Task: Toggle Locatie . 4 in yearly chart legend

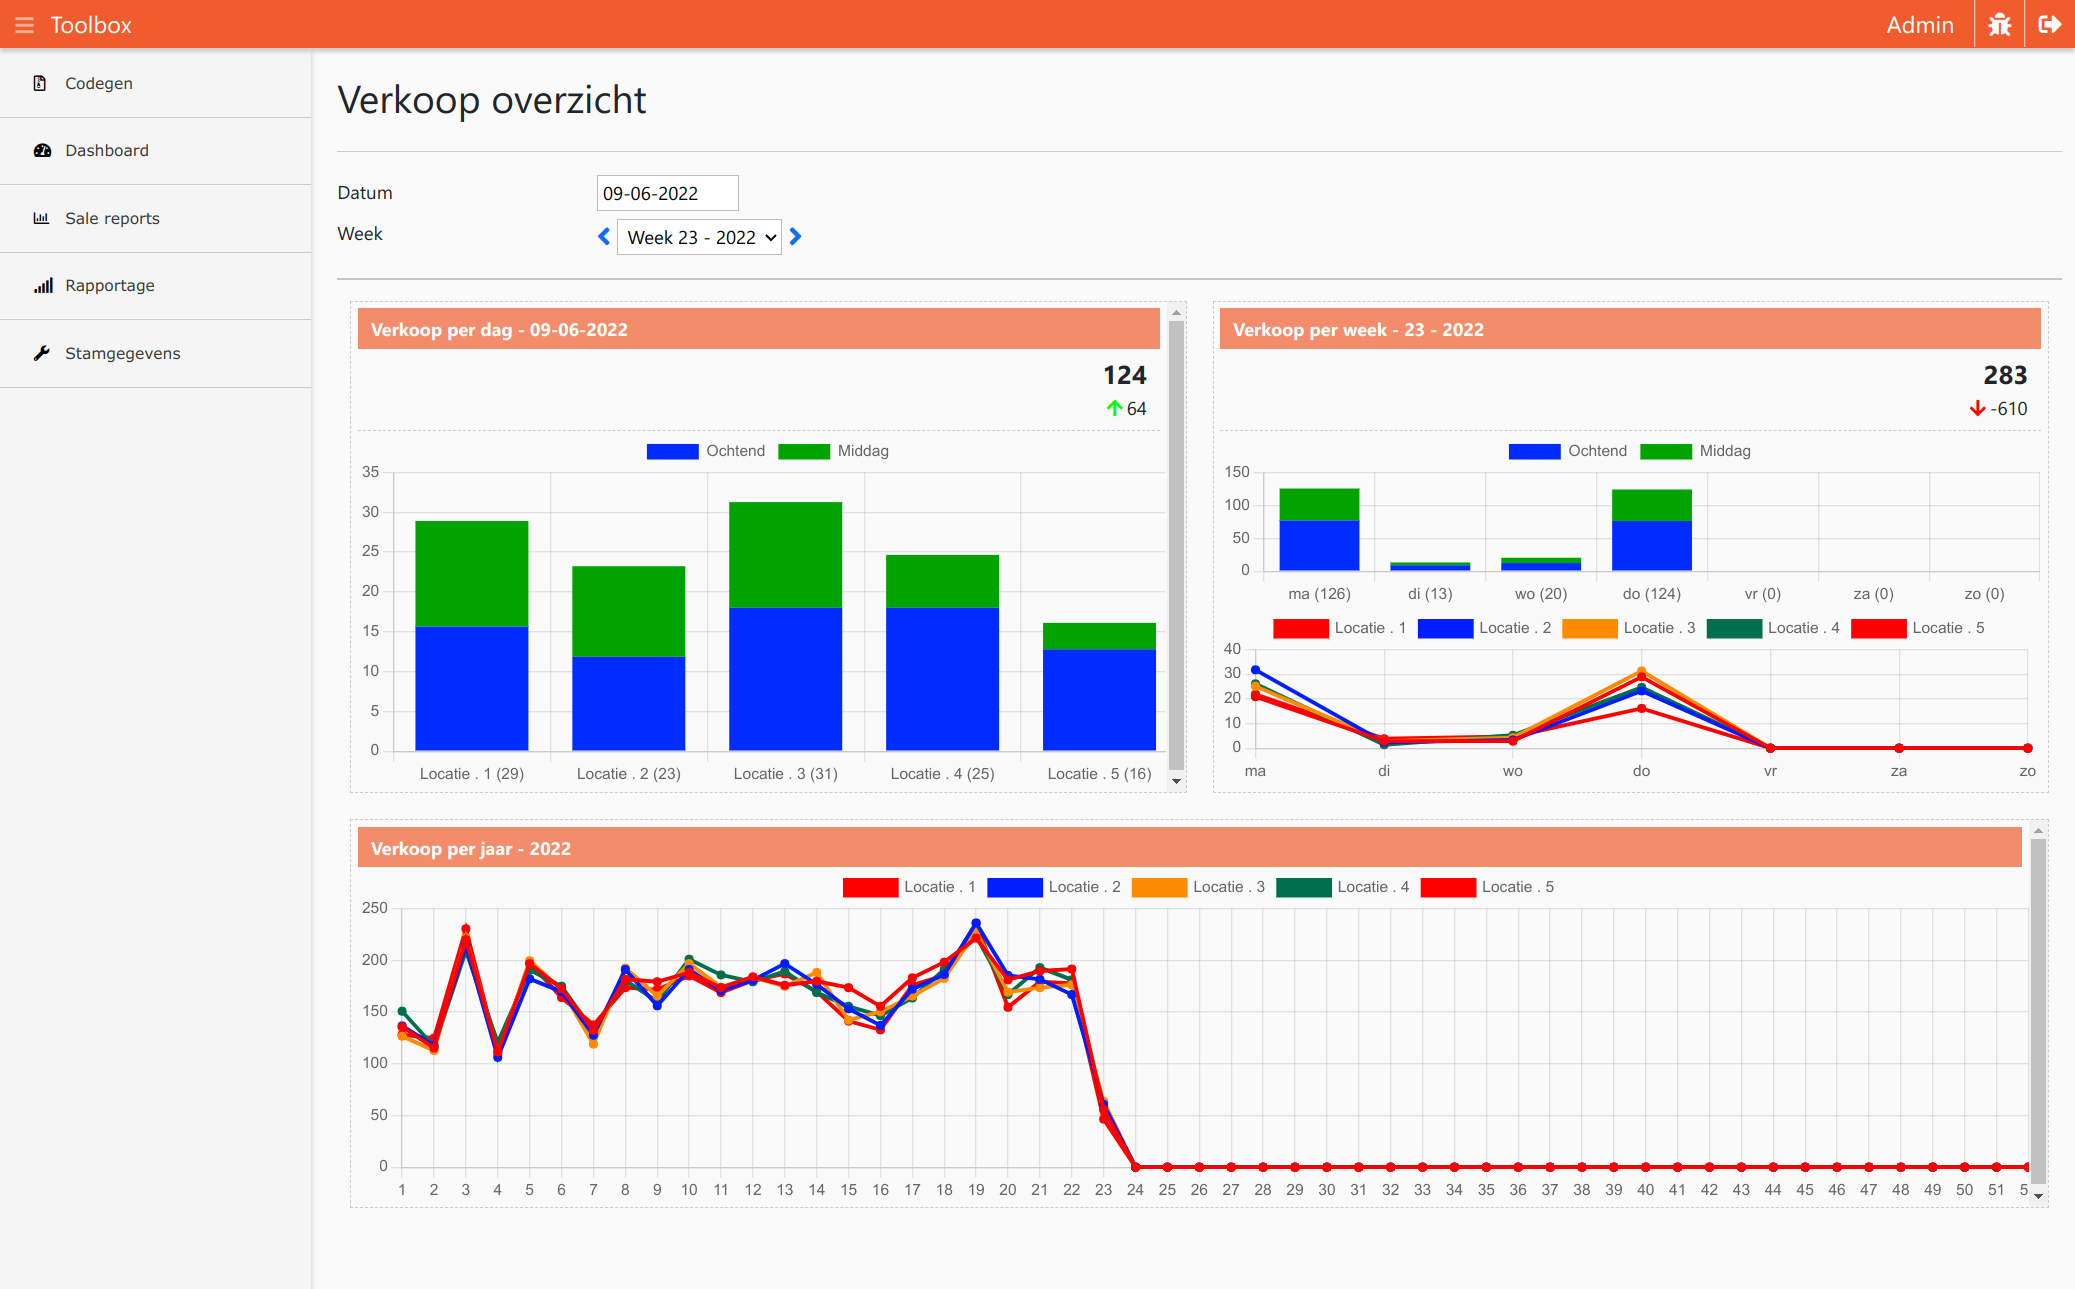Action: [1343, 887]
